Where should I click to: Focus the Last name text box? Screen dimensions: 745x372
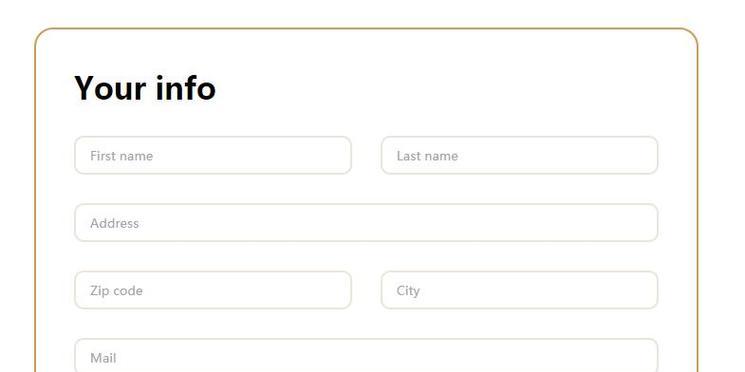(x=519, y=155)
